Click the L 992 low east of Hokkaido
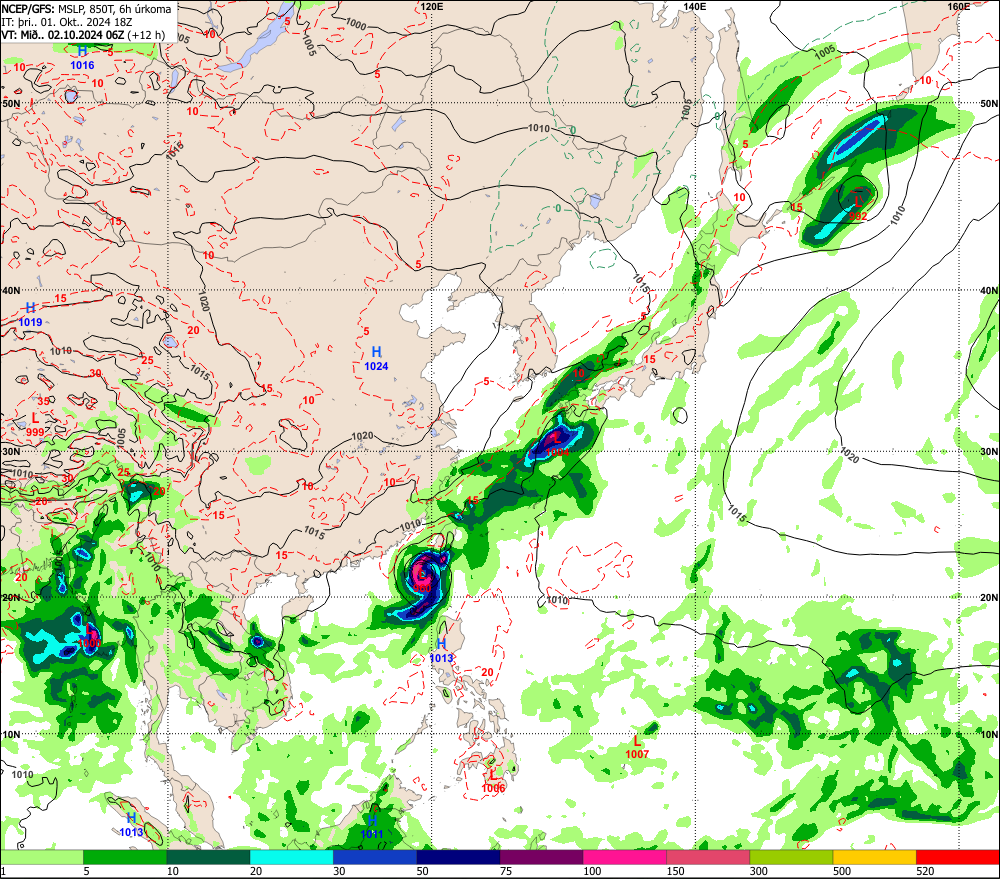The image size is (1000, 879). coord(858,208)
